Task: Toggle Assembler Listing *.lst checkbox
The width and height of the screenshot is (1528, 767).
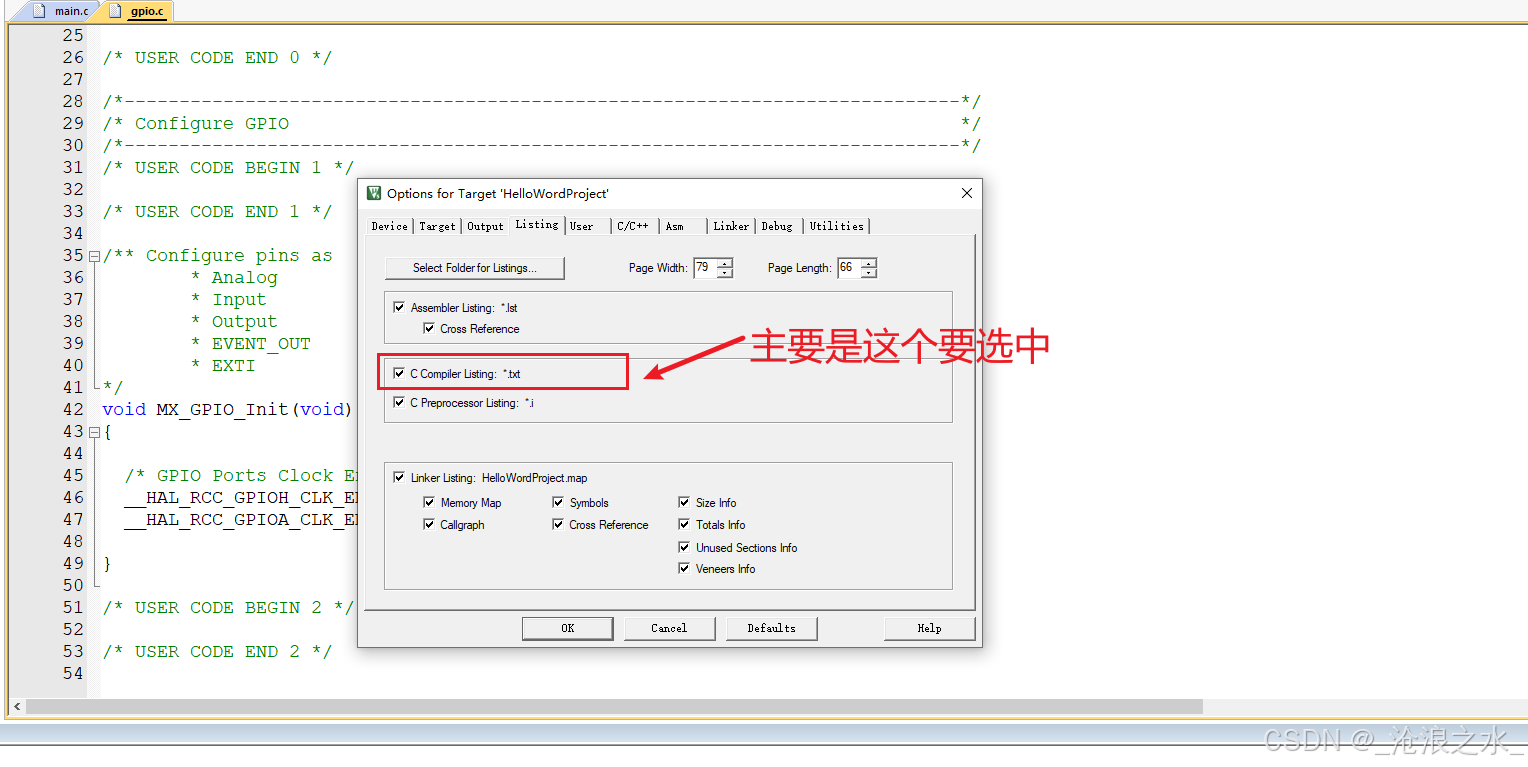Action: point(400,308)
